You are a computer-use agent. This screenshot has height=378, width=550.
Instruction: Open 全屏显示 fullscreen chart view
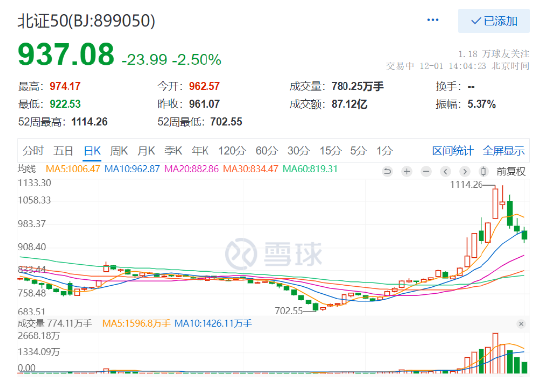tap(504, 151)
